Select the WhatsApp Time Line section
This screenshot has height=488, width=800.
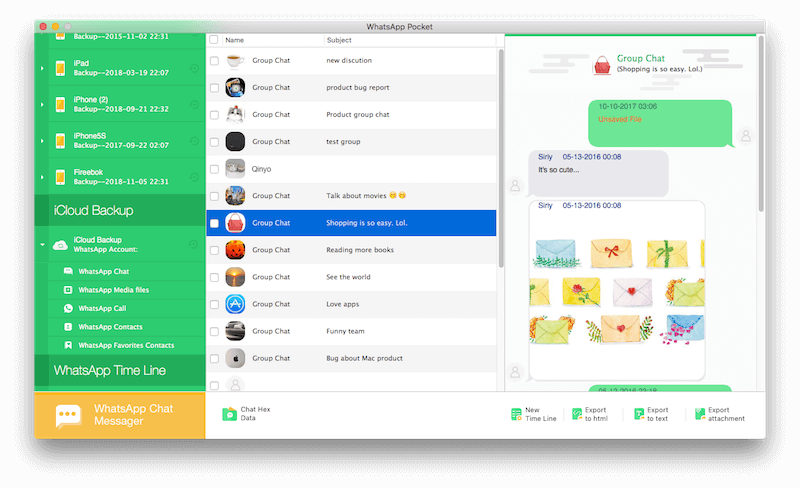click(120, 370)
